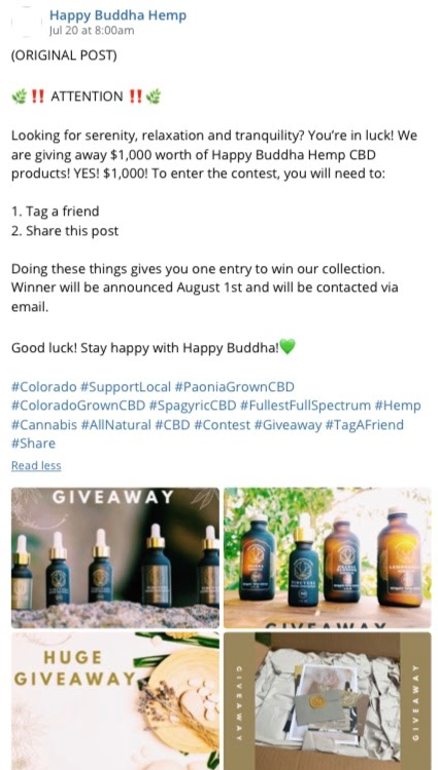438x770 pixels.
Task: View the amber bottles outdoor photo
Action: click(328, 557)
